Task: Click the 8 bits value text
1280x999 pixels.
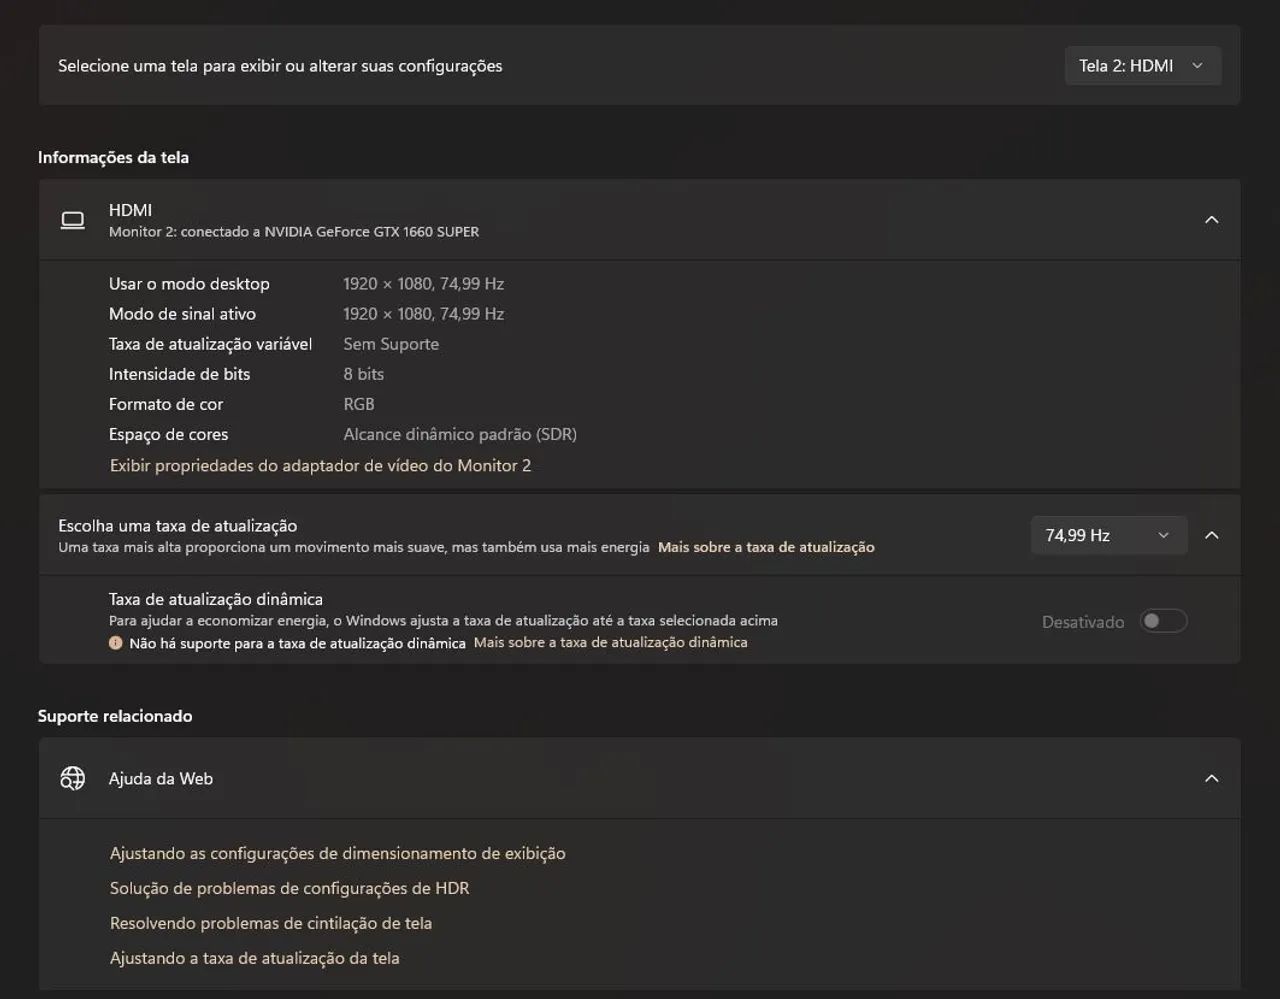Action: coord(364,374)
